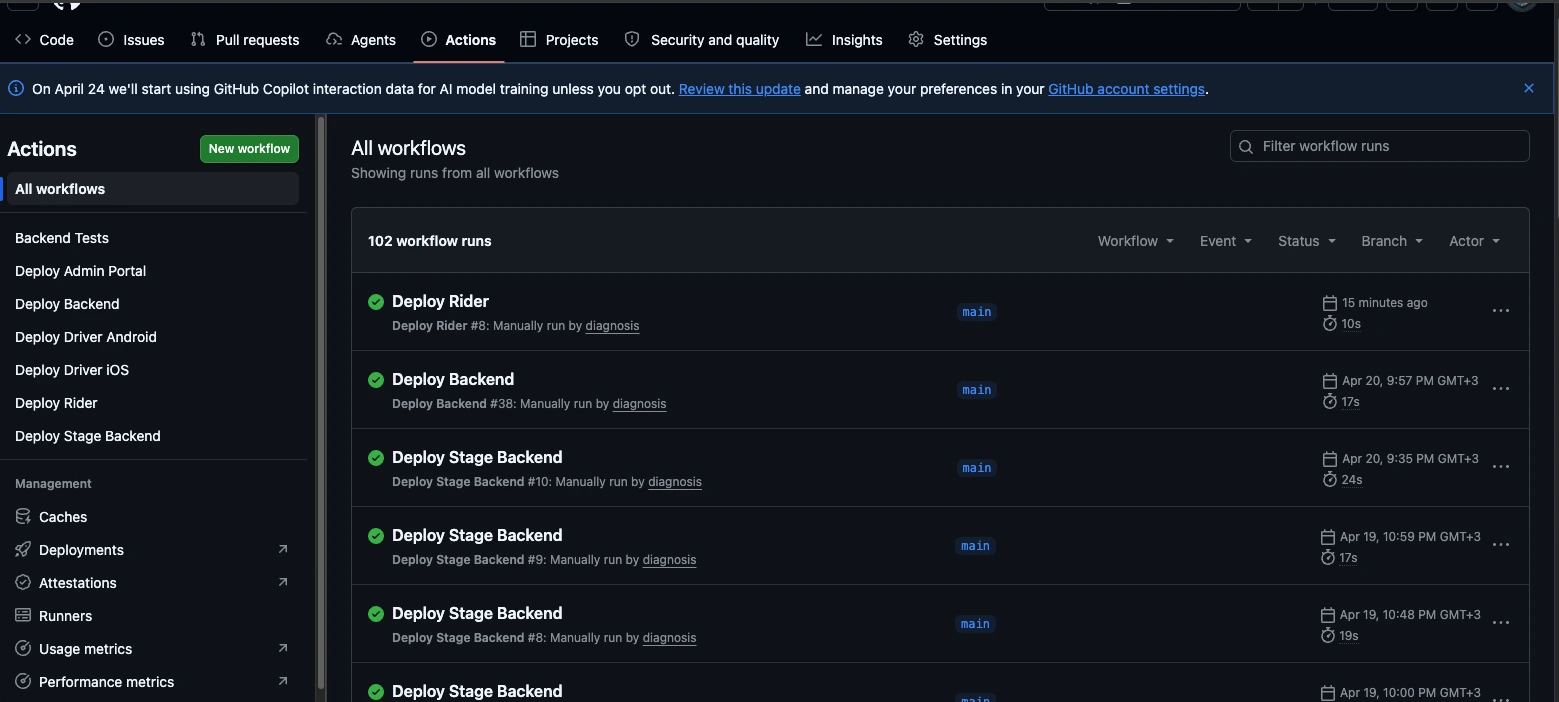Select All workflows in sidebar
The image size is (1559, 702).
pyautogui.click(x=153, y=189)
